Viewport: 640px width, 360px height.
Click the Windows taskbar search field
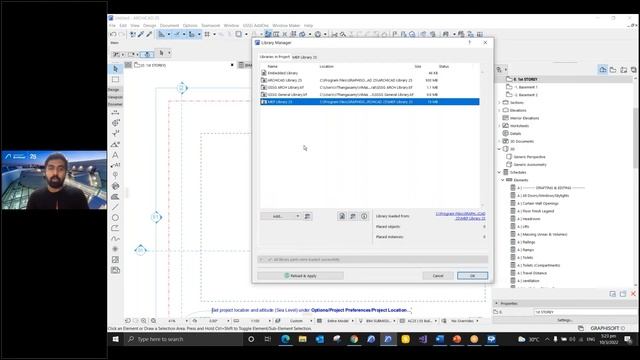[184, 339]
